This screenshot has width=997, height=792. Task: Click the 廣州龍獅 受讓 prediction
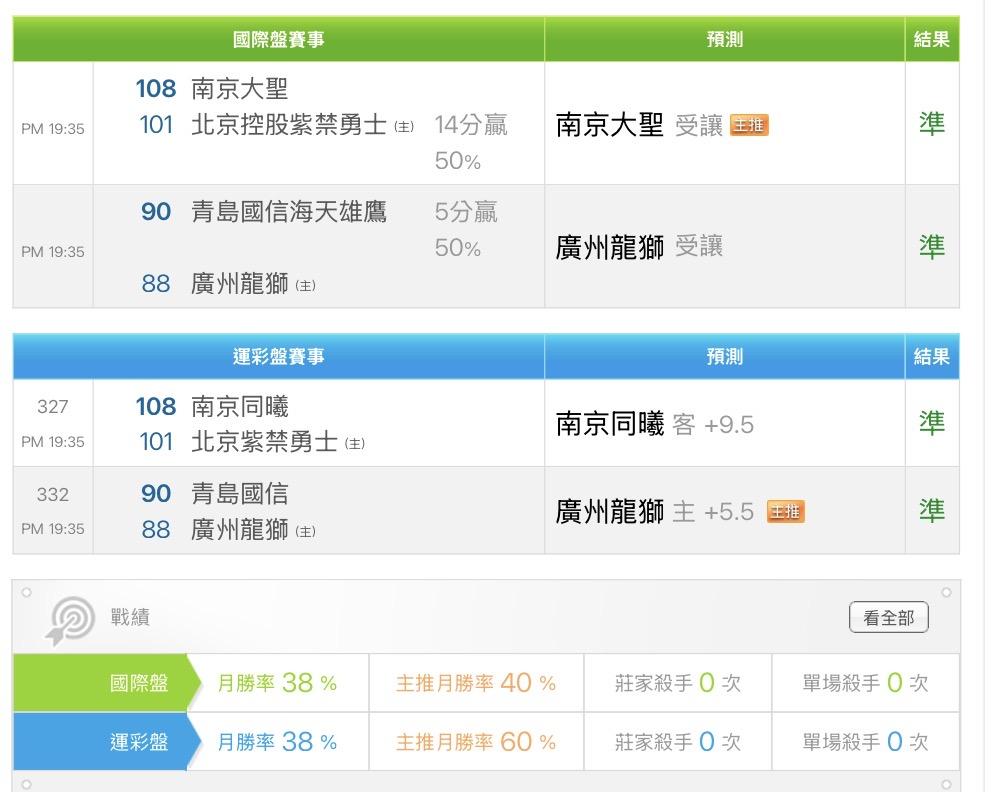click(639, 247)
